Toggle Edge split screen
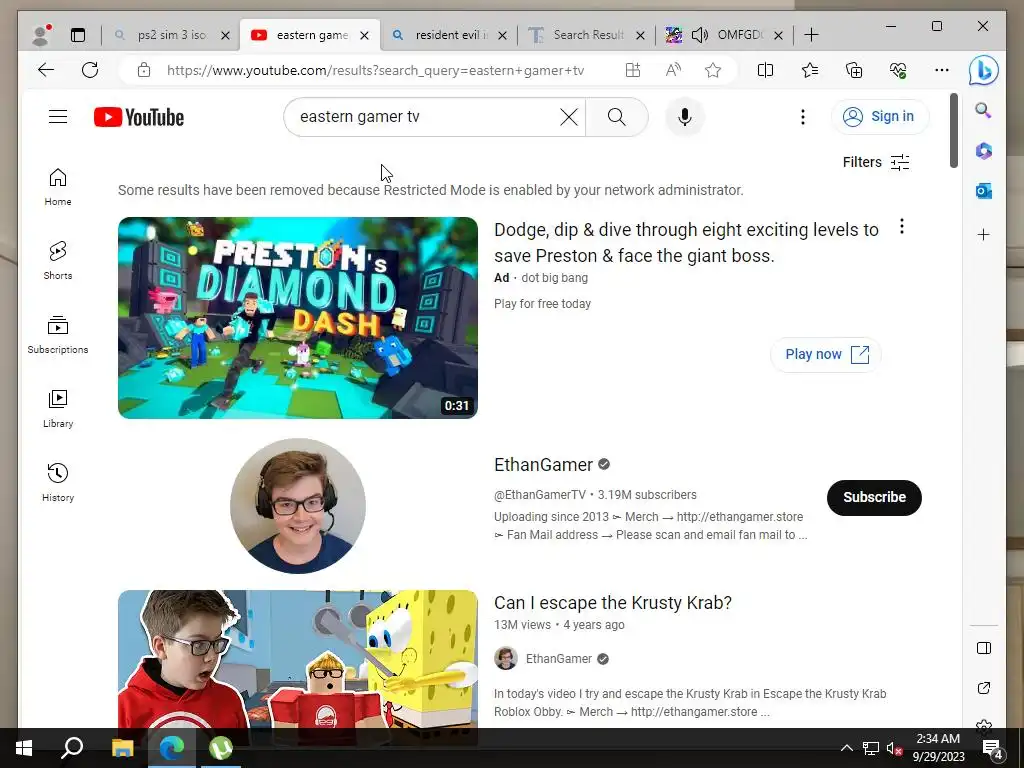 [x=765, y=71]
